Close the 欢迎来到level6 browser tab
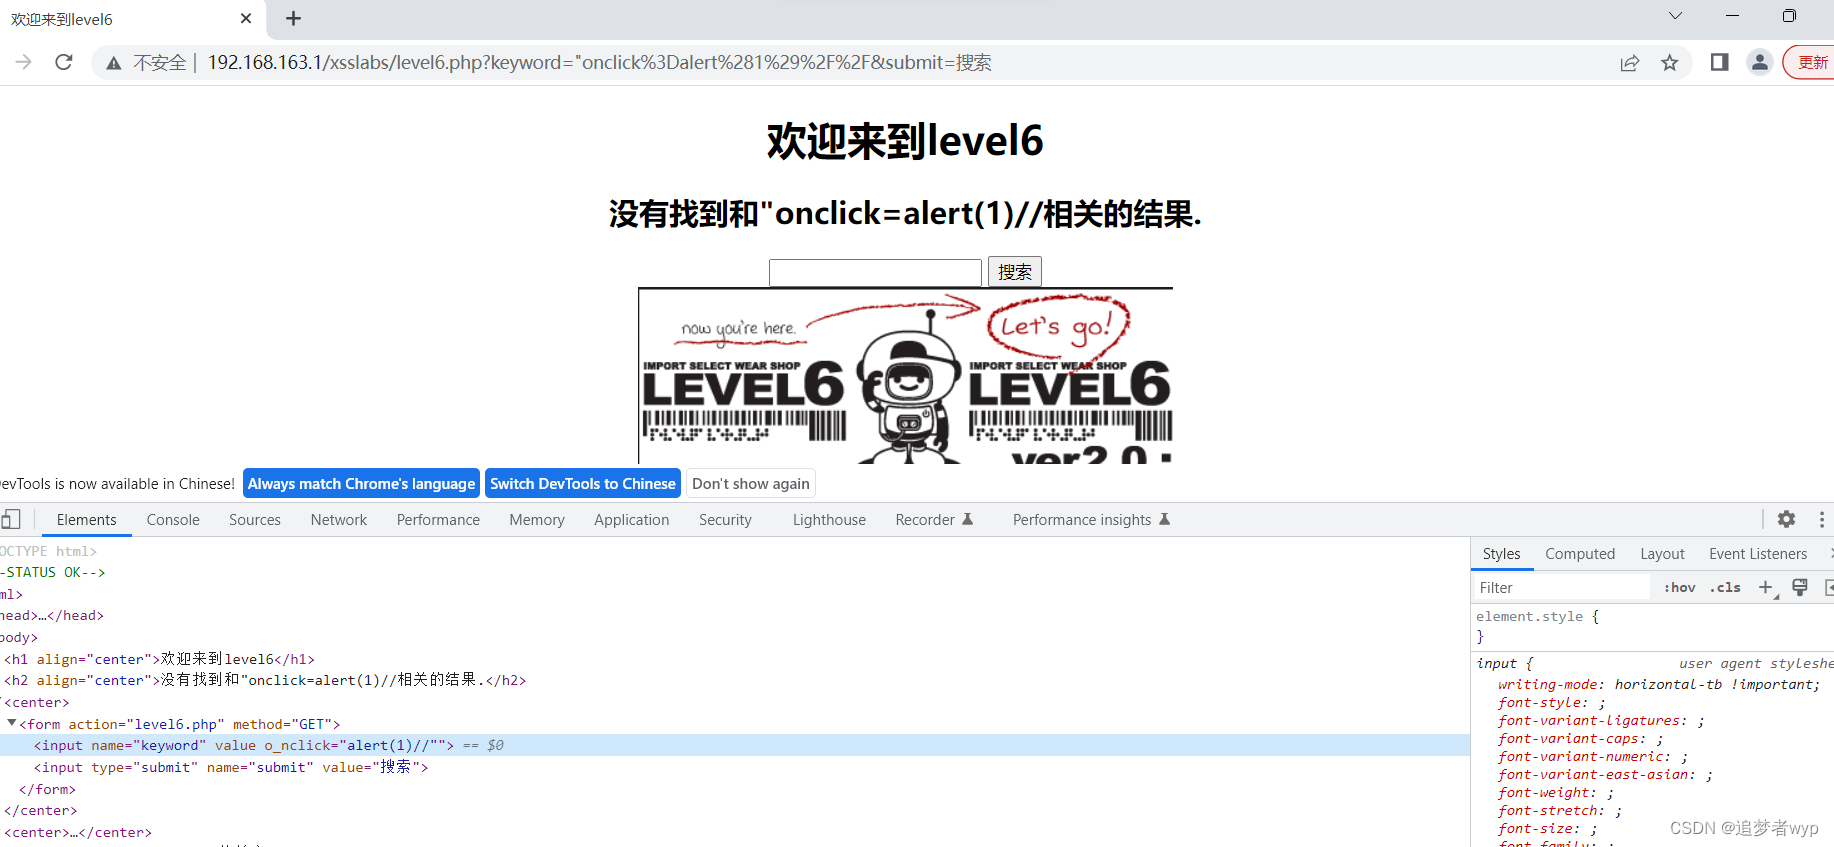This screenshot has width=1834, height=847. [246, 19]
